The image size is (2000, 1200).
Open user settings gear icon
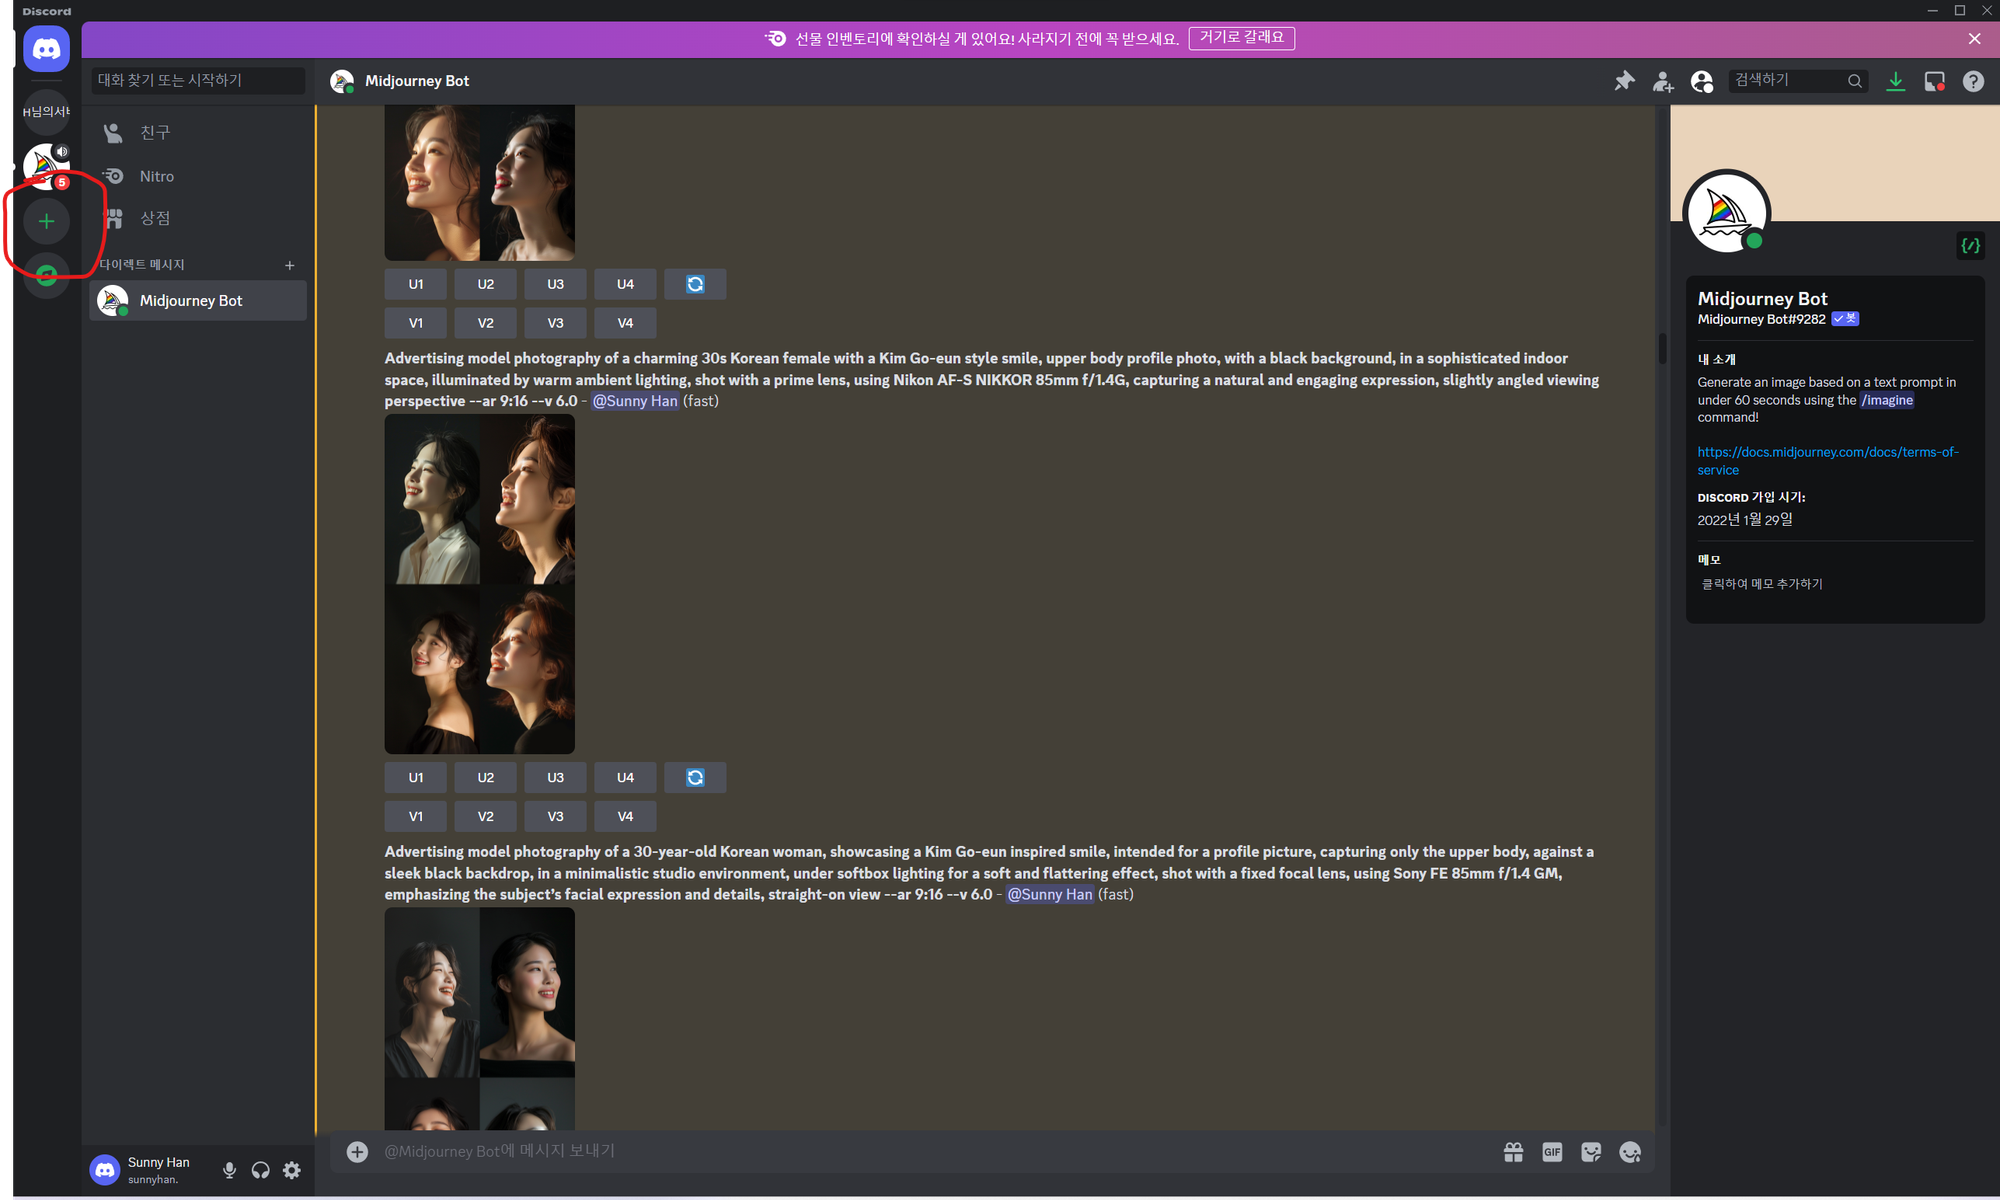tap(292, 1170)
